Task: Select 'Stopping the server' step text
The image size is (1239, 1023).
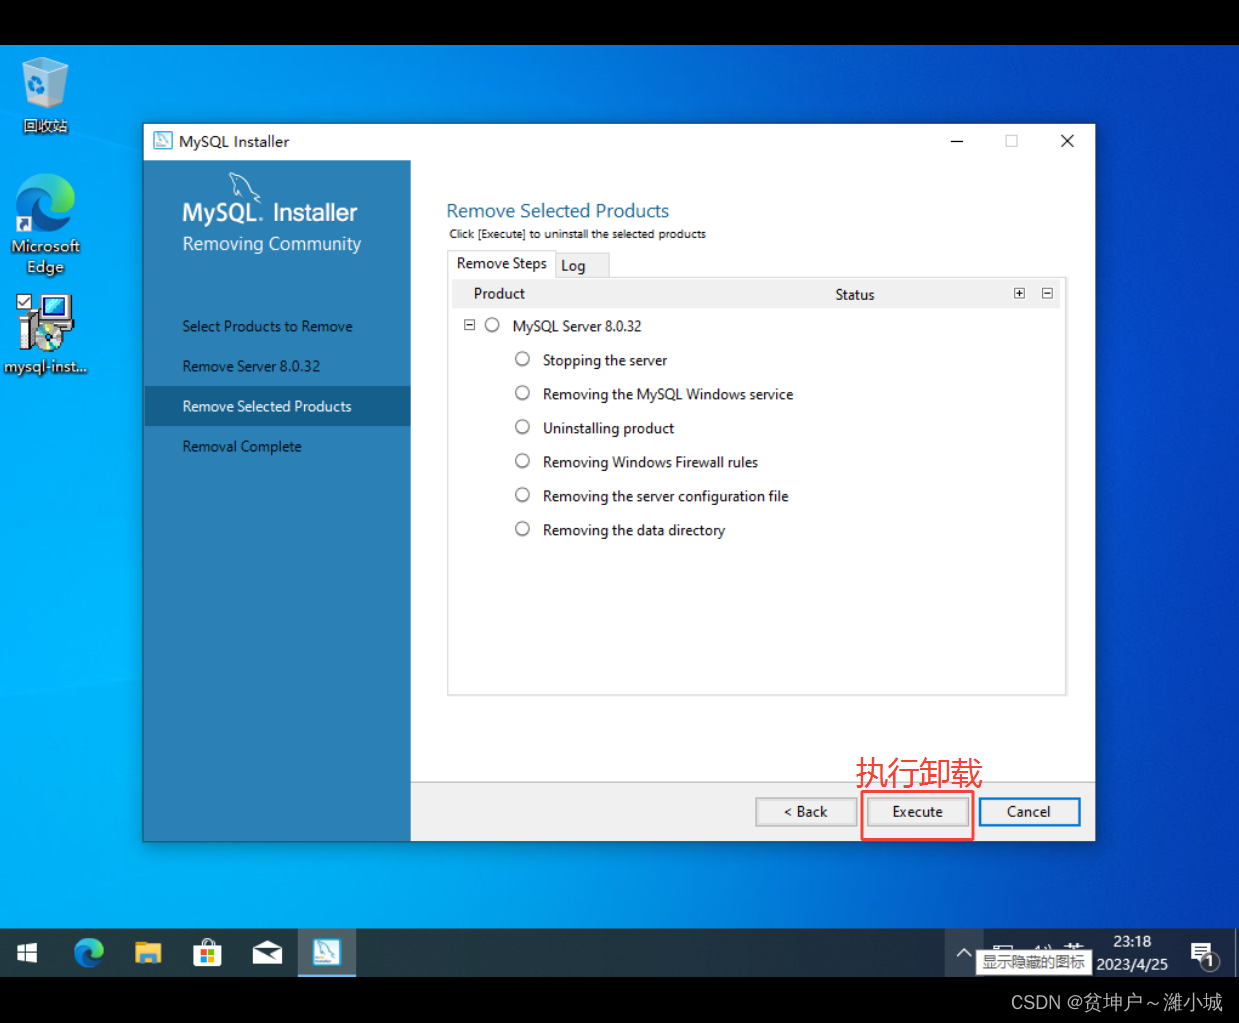Action: tap(605, 360)
